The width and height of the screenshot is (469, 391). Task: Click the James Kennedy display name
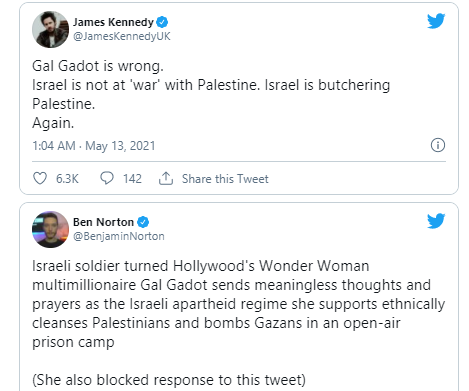tap(113, 22)
